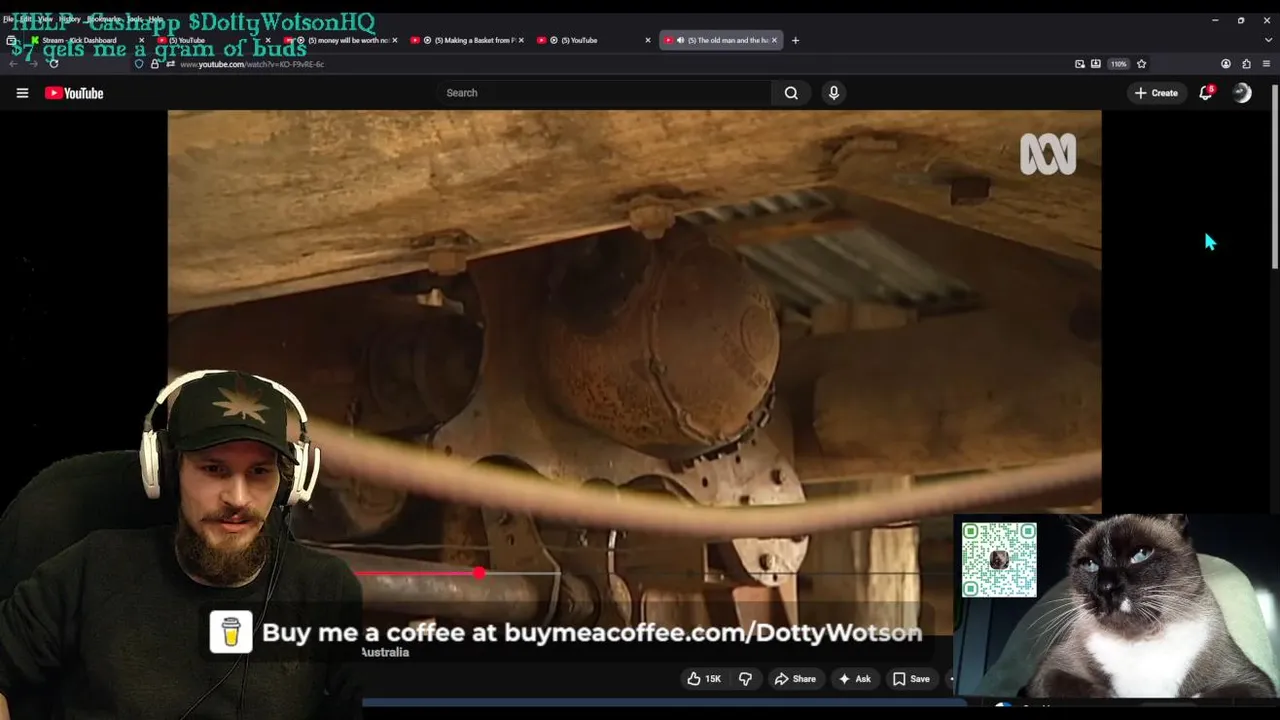Switch to the '(5) YouTube' tab beside the old man tab
Viewport: 1280px width, 720px height.
594,40
